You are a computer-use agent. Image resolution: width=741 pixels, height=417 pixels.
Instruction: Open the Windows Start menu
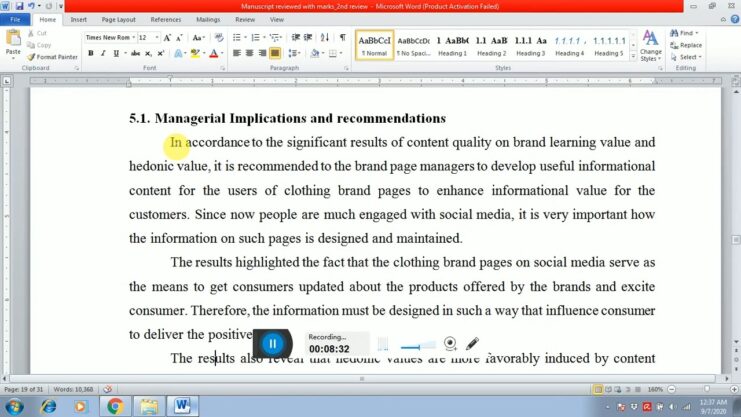[x=14, y=406]
